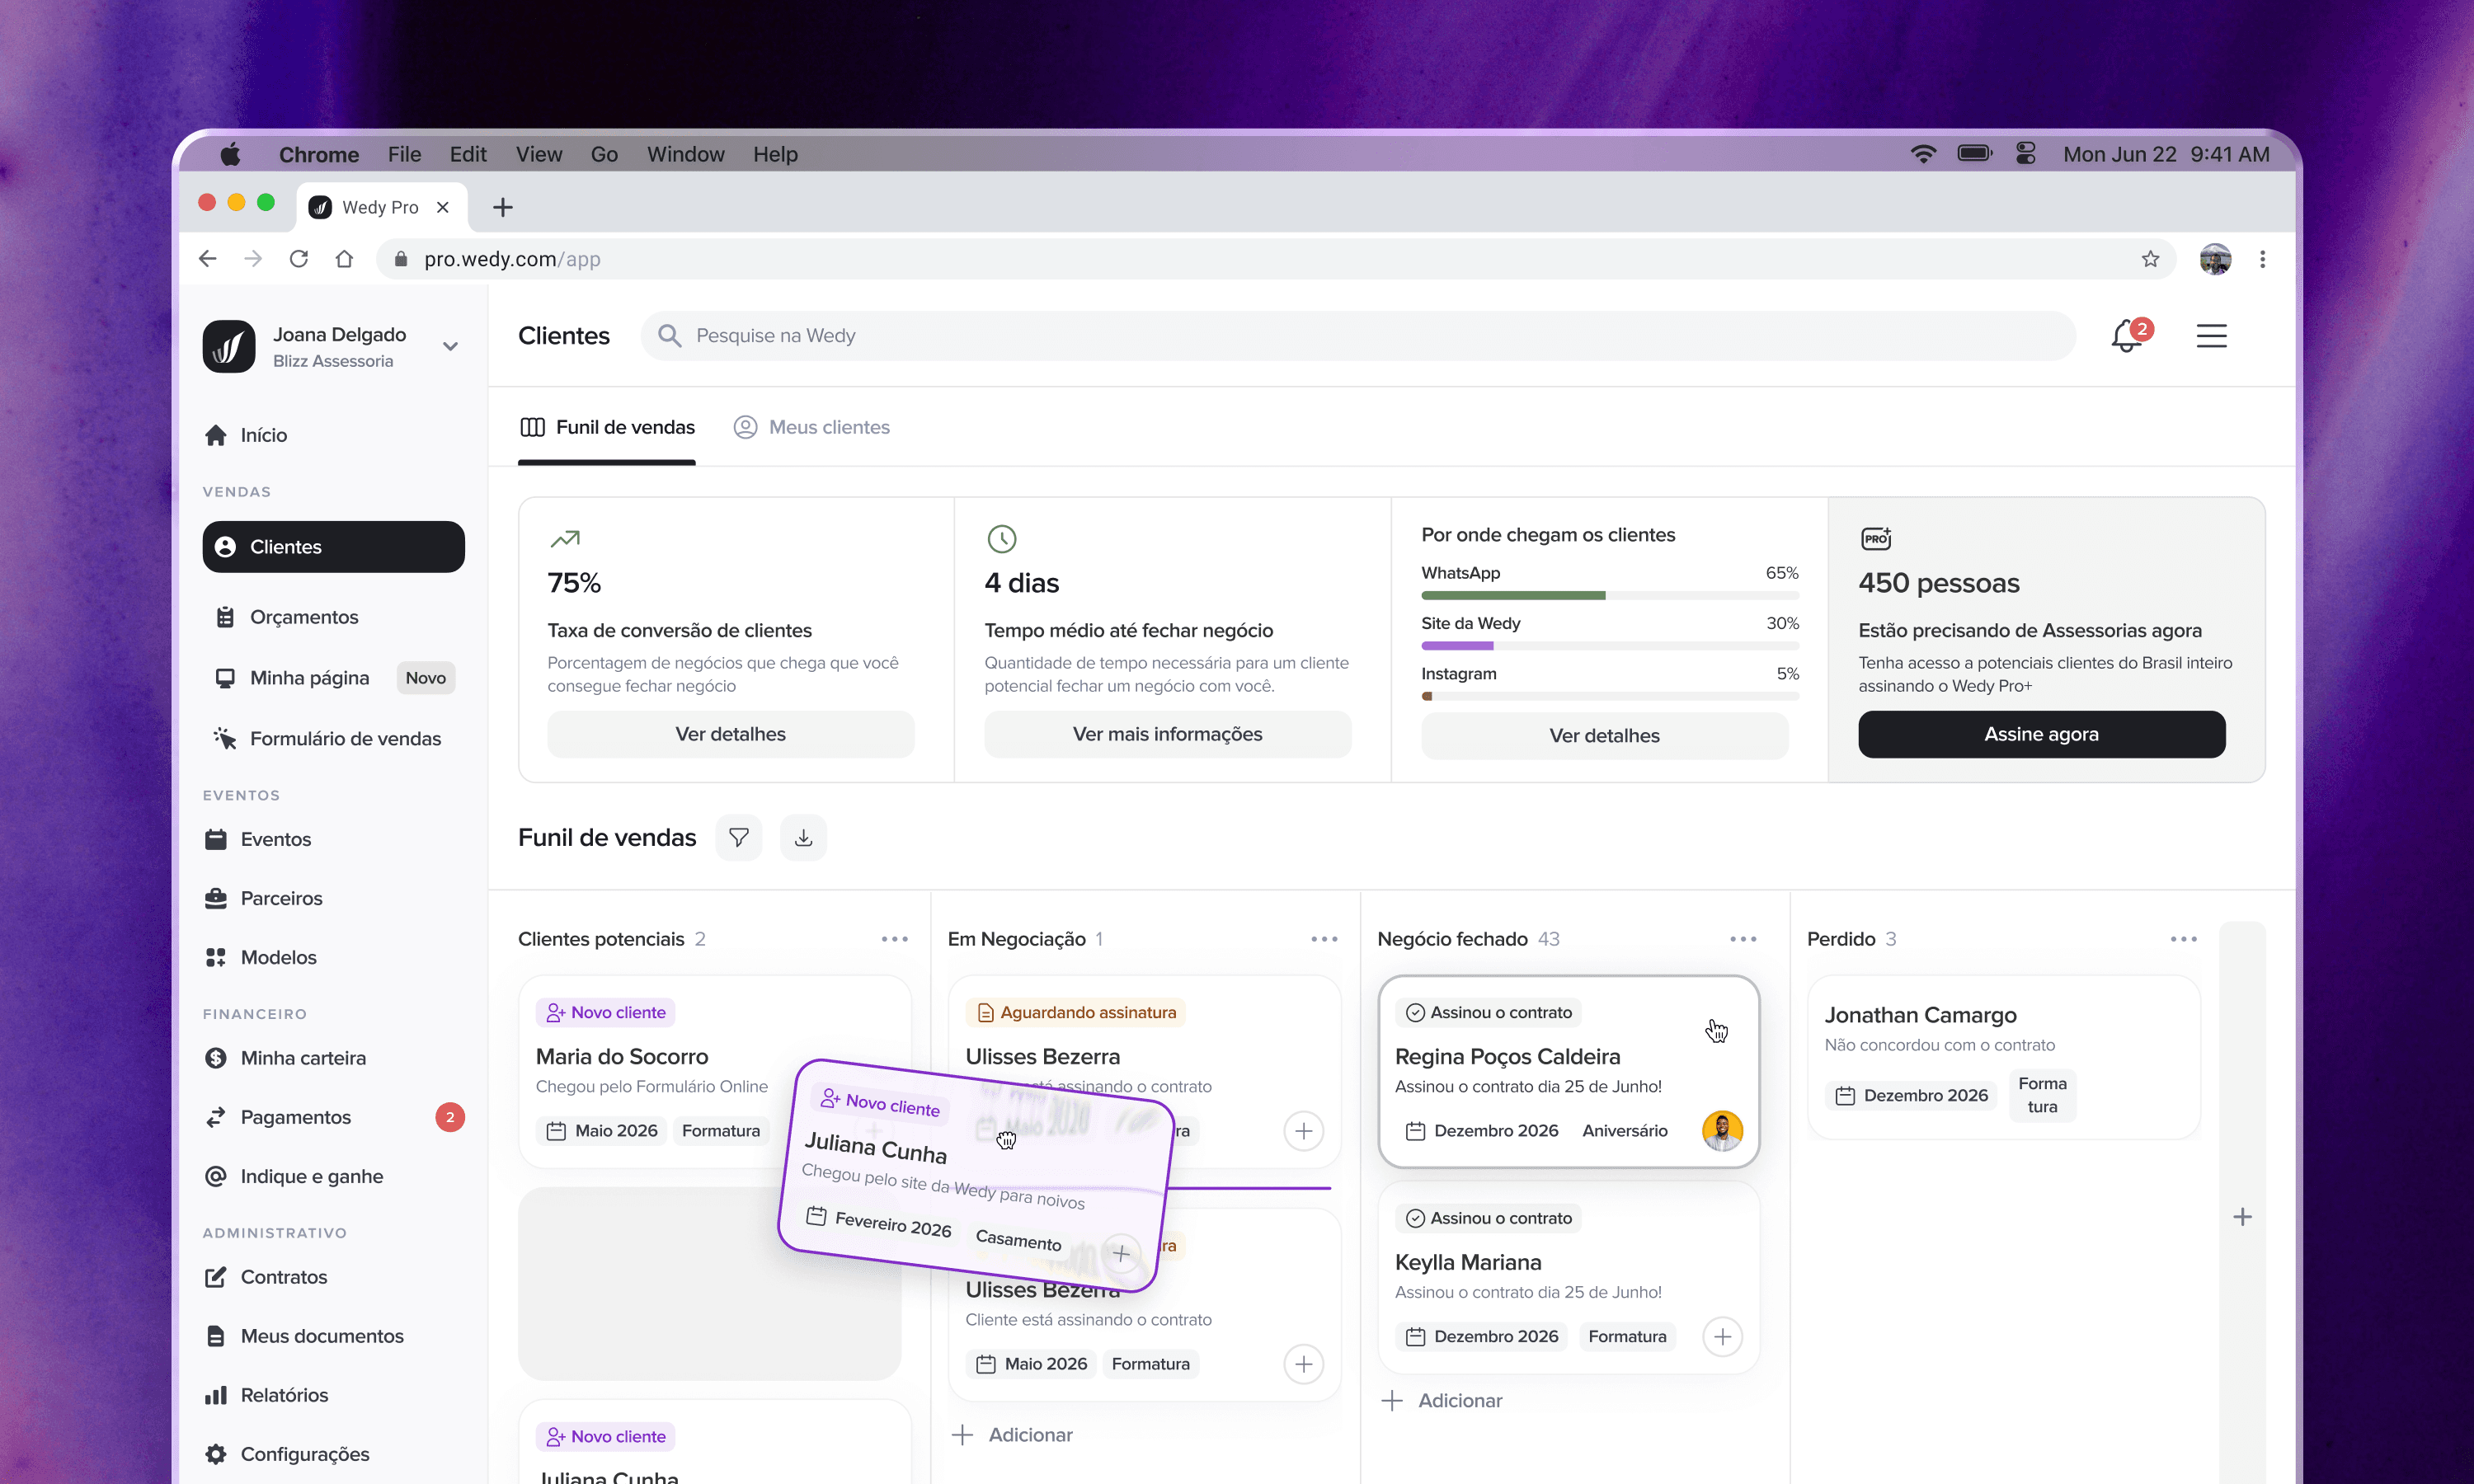Click the Pesquise na Wedy search field
This screenshot has height=1484, width=2474.
1360,336
